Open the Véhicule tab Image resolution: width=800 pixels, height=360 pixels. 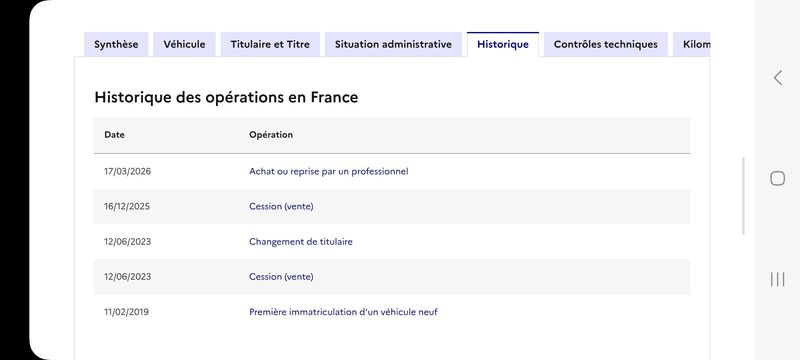184,44
